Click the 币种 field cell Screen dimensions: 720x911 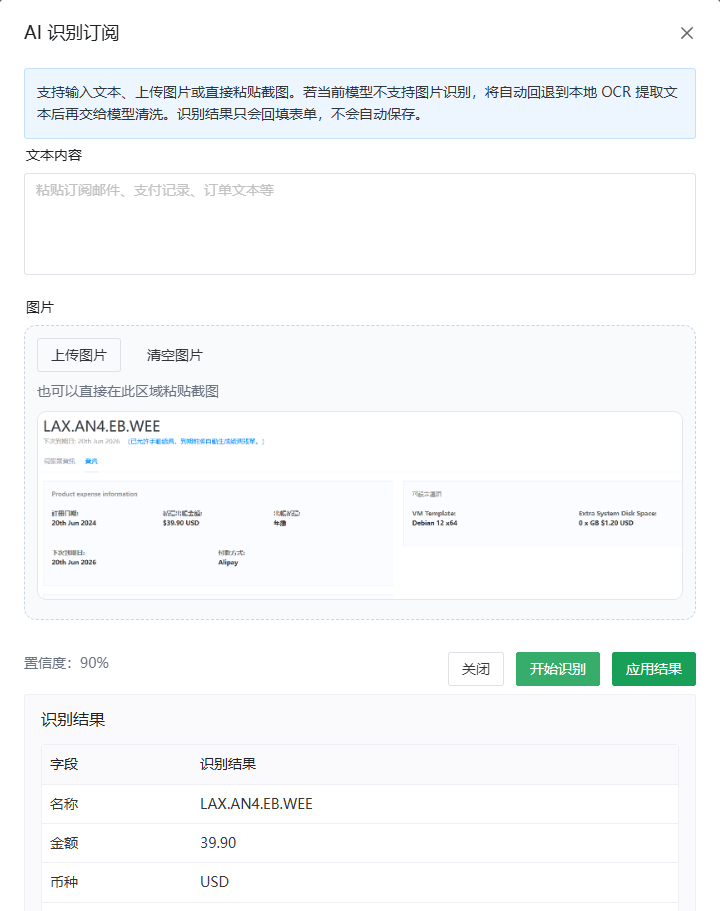coord(64,882)
